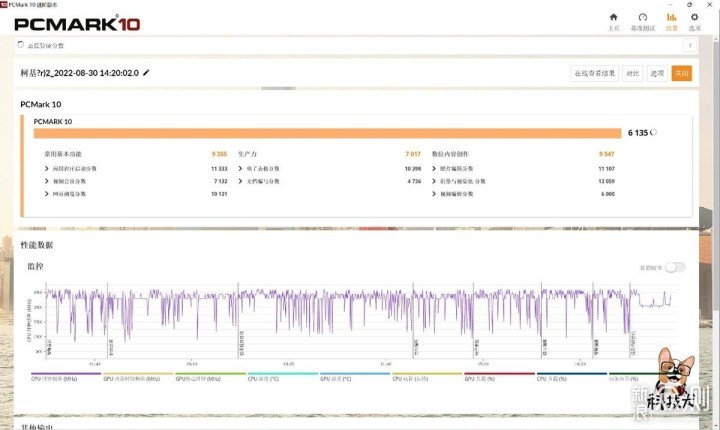Expand the row scoring 13 059
This screenshot has width=720, height=430.
(x=434, y=181)
